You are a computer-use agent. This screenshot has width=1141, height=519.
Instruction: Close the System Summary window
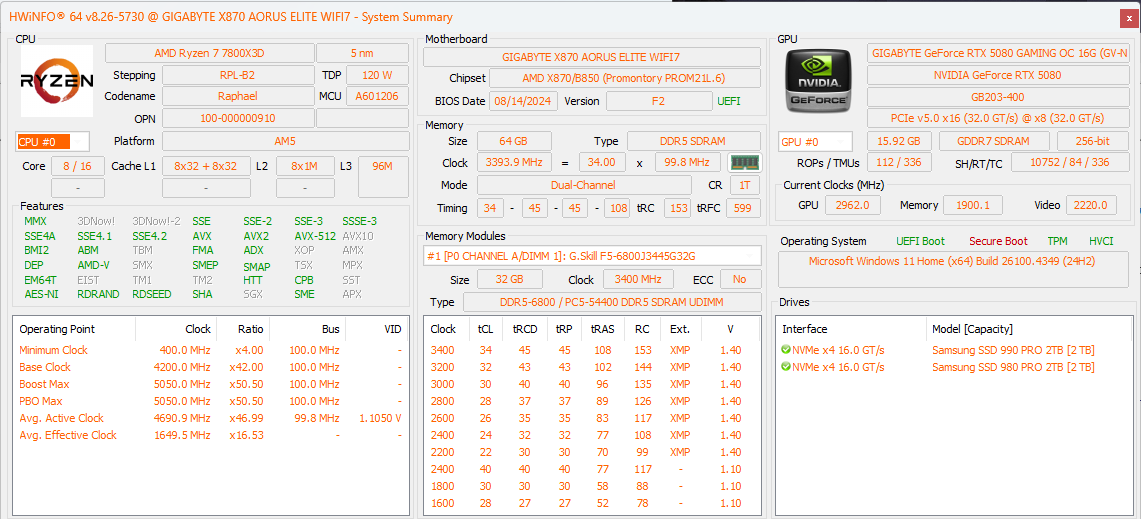[x=1129, y=17]
